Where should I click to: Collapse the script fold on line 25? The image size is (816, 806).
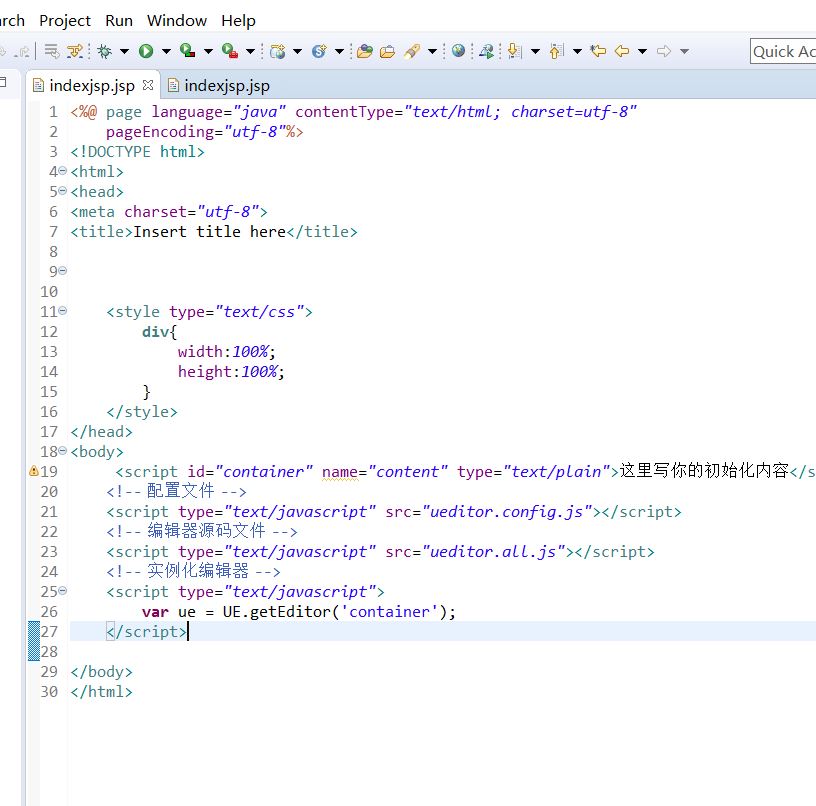pyautogui.click(x=62, y=591)
